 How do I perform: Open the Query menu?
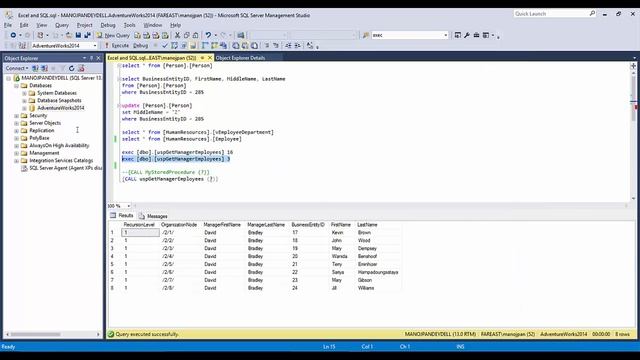tap(62, 25)
